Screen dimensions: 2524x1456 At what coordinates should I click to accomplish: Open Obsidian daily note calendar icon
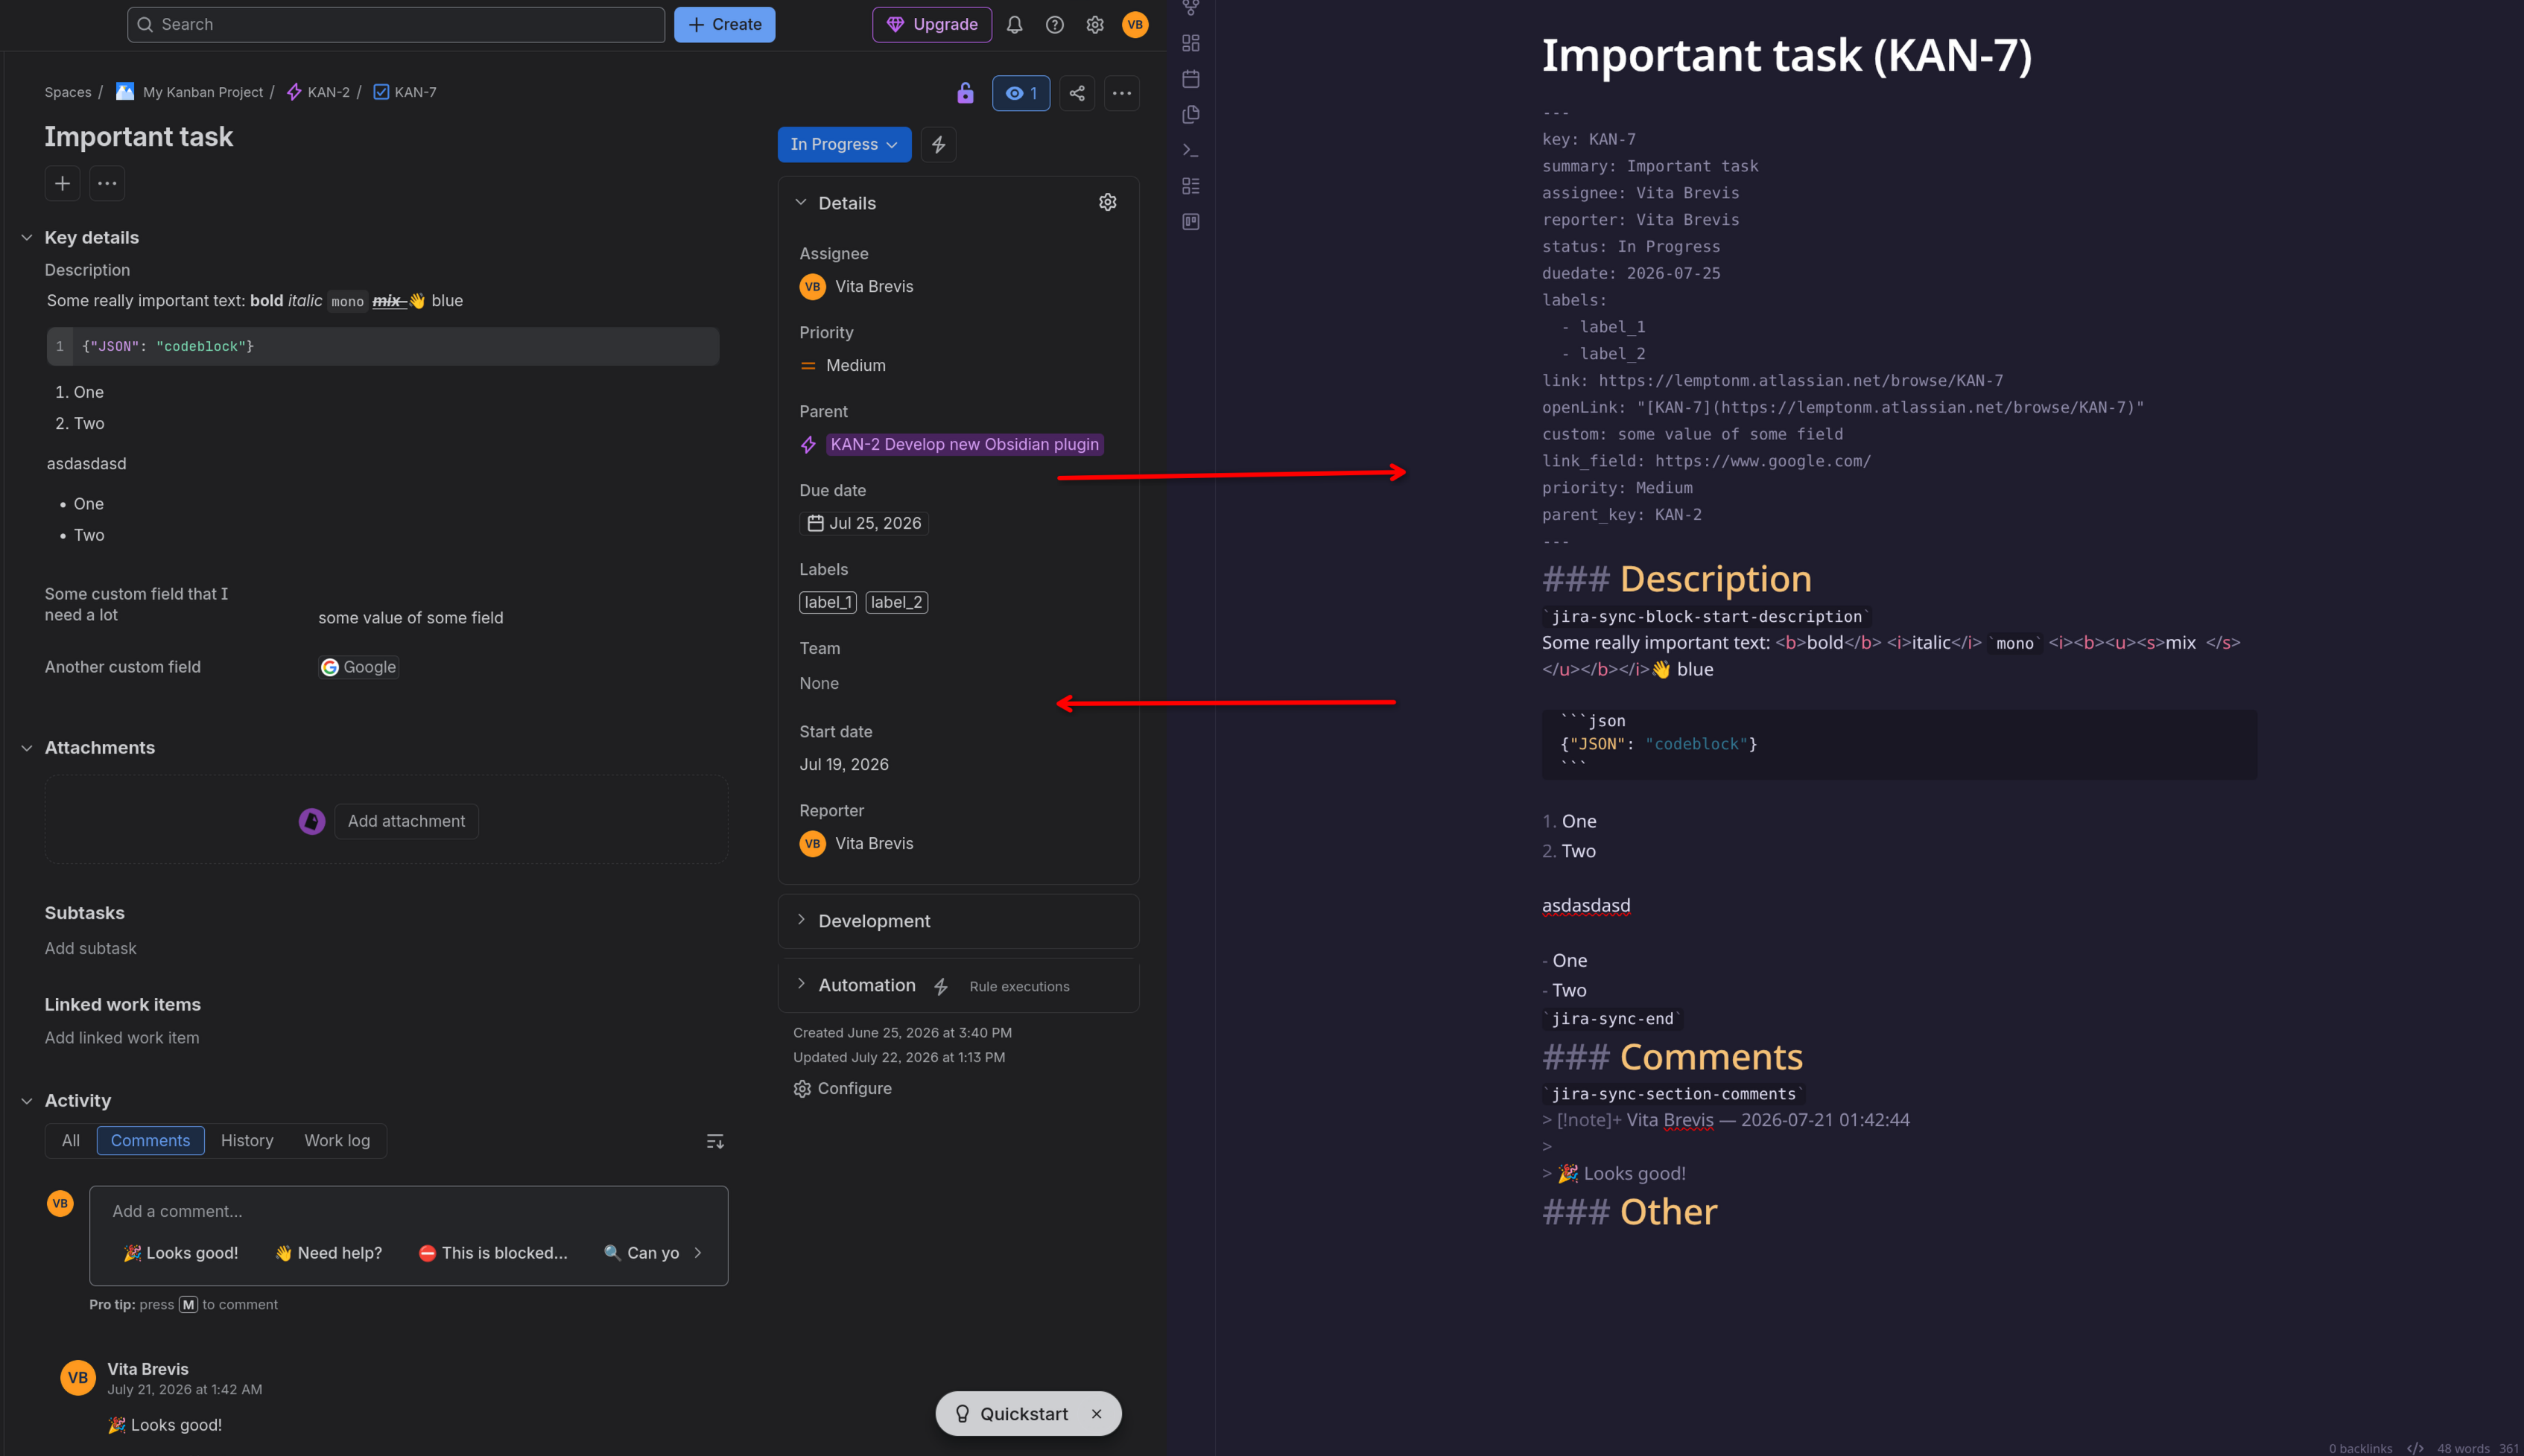(1190, 79)
